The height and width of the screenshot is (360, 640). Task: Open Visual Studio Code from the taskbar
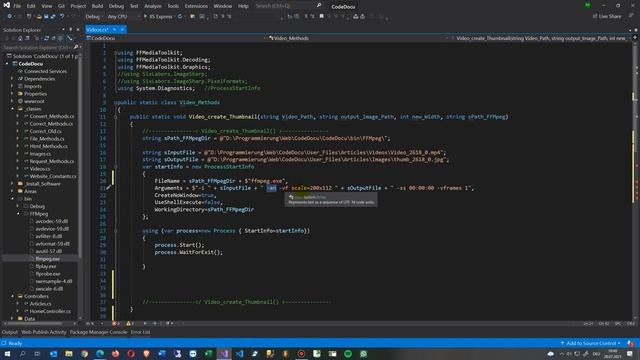(x=240, y=354)
